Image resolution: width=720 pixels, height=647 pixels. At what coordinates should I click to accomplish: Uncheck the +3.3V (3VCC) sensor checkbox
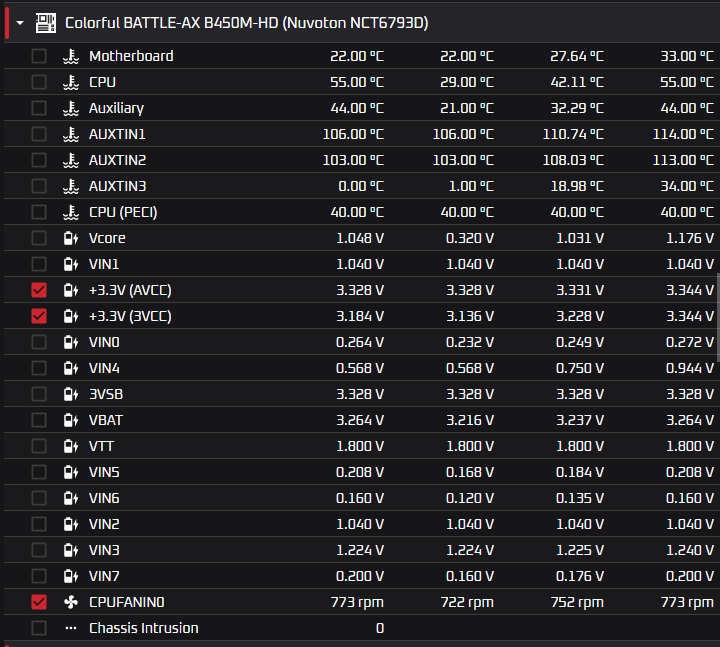coord(39,316)
